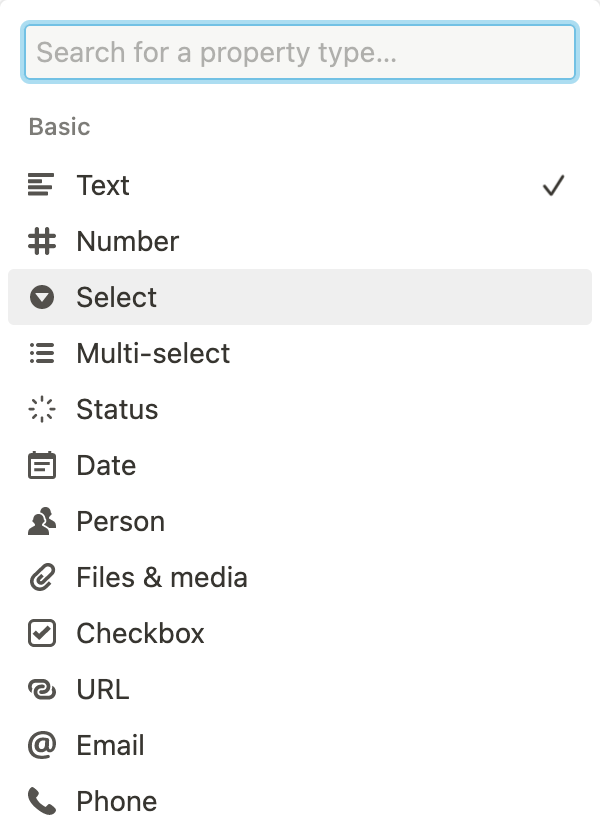The image size is (600, 840).
Task: Click the checkmark next to Text
Action: tap(554, 185)
